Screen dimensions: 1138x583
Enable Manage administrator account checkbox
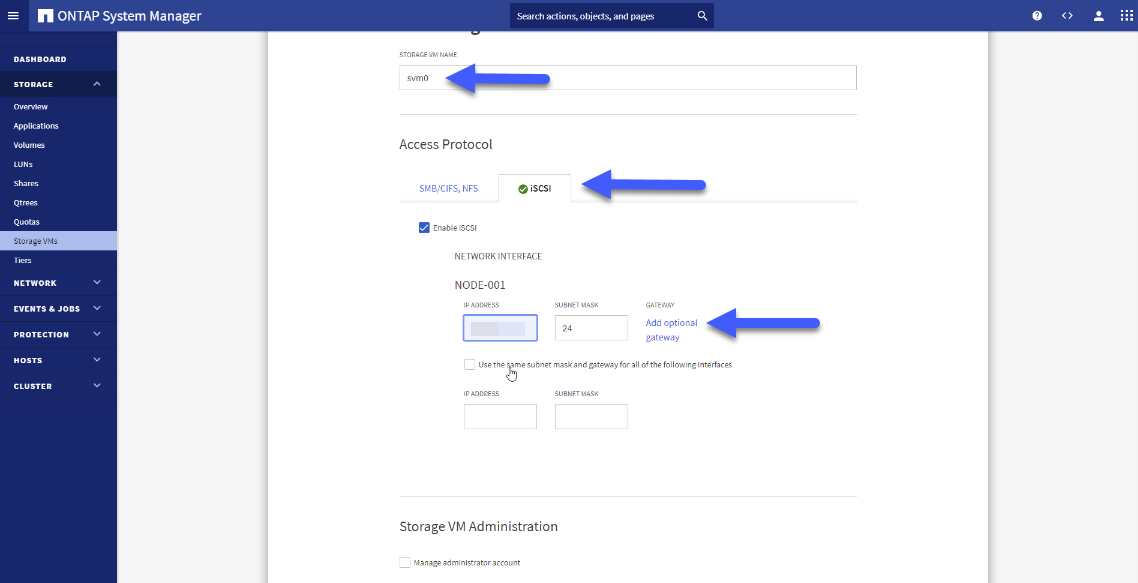click(x=405, y=563)
